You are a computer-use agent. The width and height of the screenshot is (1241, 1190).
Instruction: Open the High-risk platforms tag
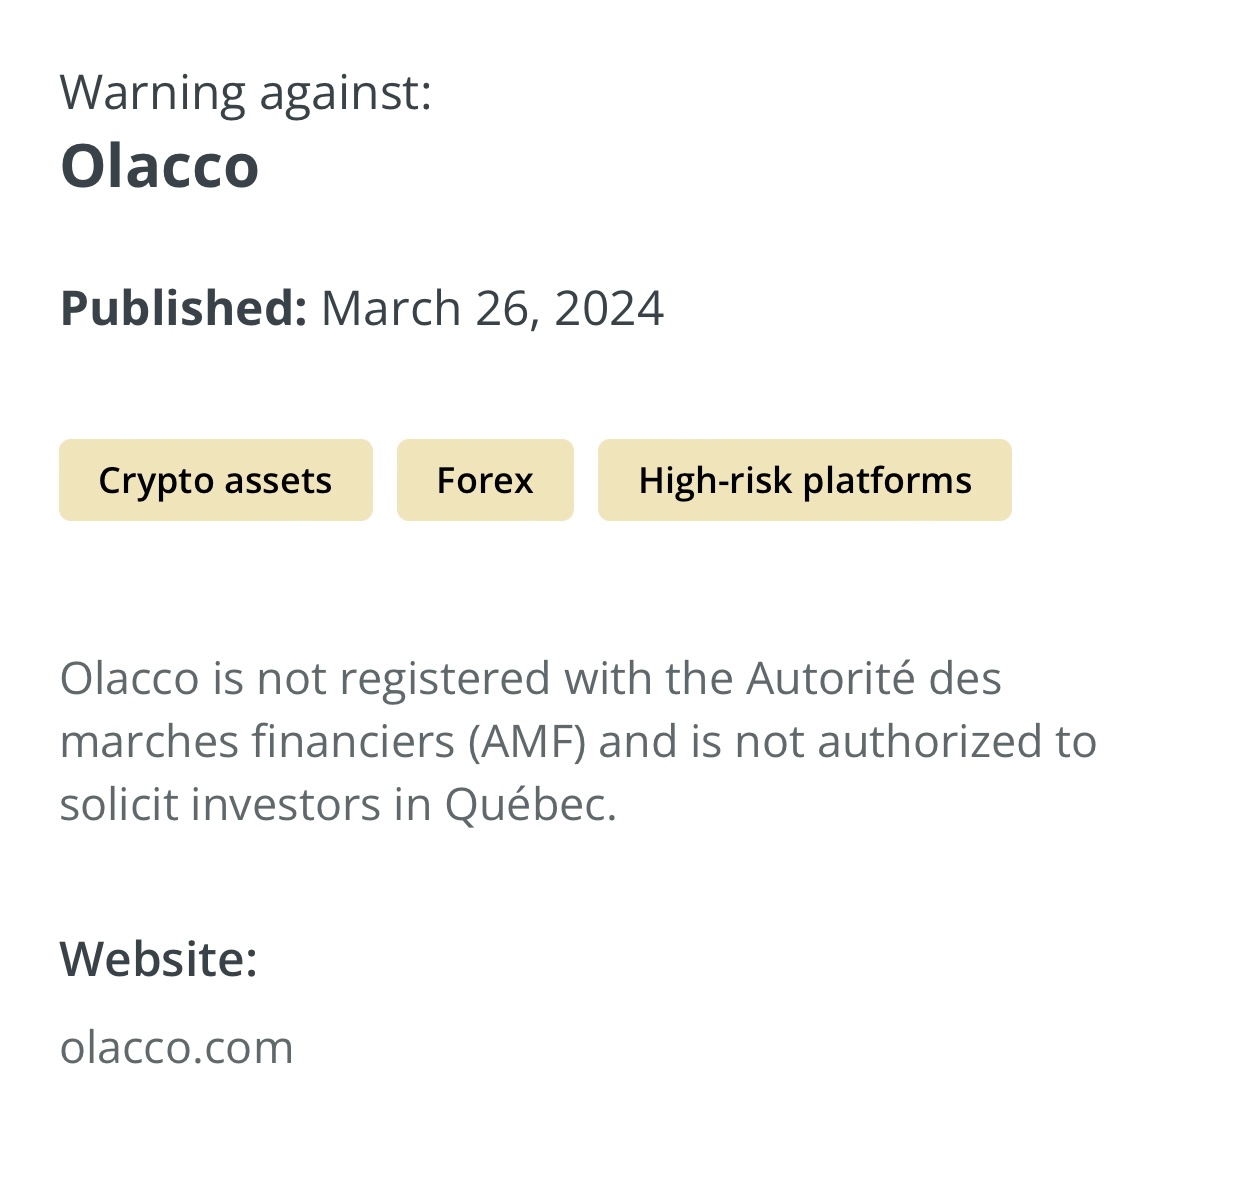(805, 480)
